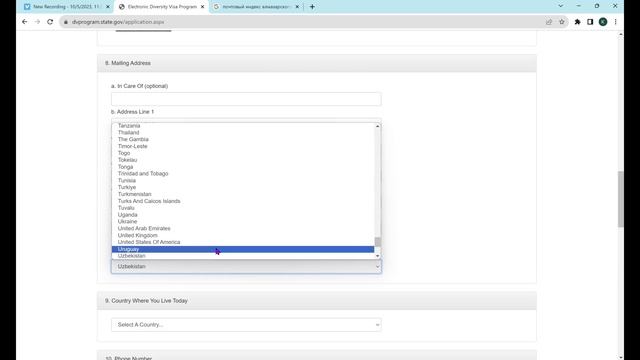The height and width of the screenshot is (360, 640).
Task: Open the browser side panel
Action: (590, 22)
